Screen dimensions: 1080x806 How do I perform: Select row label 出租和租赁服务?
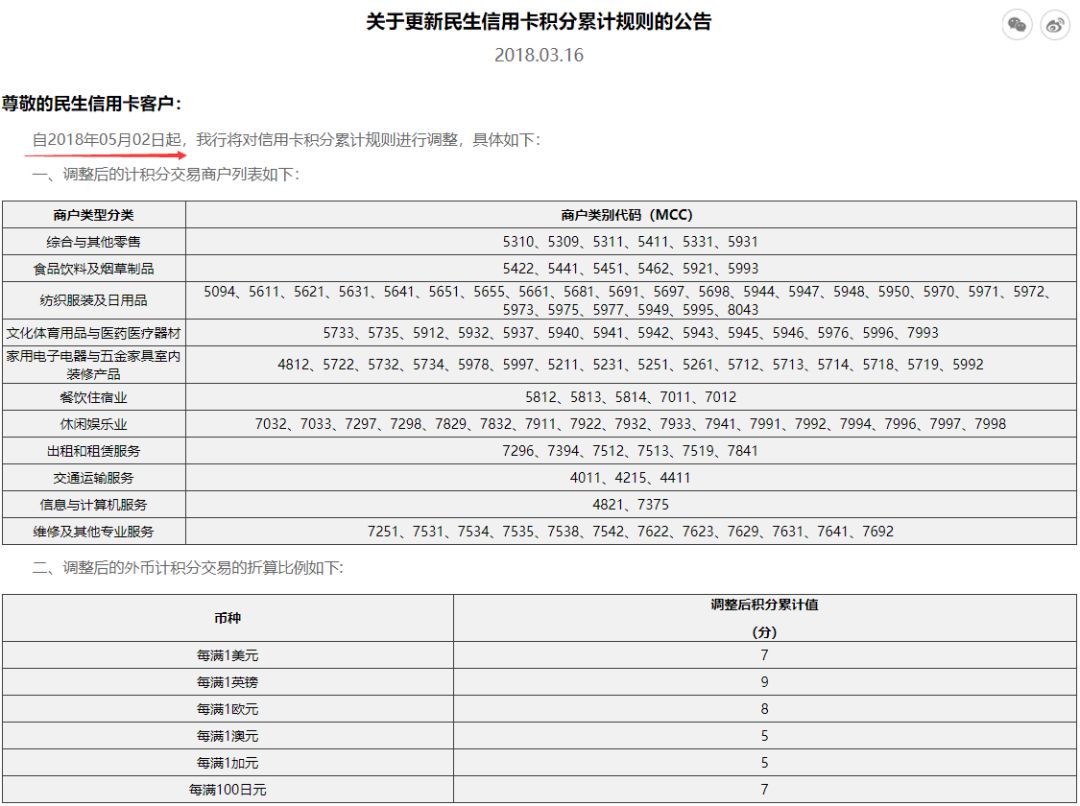coord(94,451)
